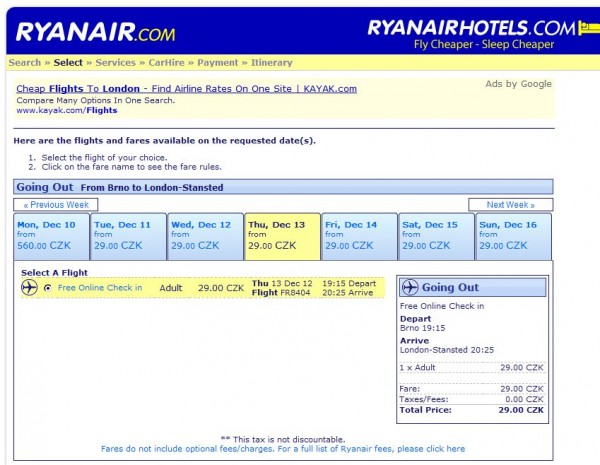The height and width of the screenshot is (465, 600).
Task: Click the 20:25 Arrive time
Action: point(347,293)
